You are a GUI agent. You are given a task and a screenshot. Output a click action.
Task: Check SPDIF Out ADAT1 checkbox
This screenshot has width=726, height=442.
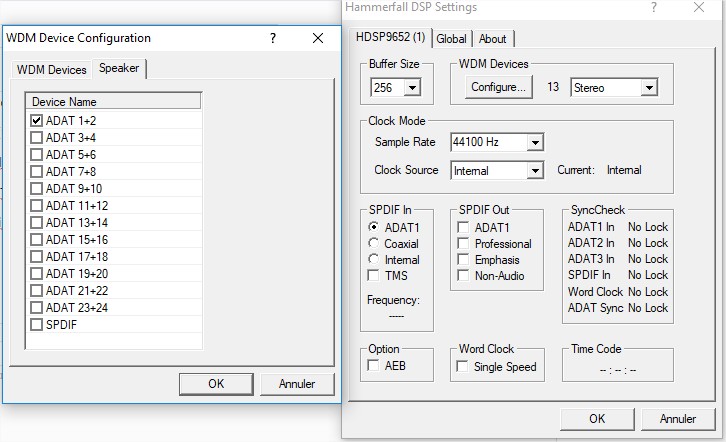[x=463, y=227]
